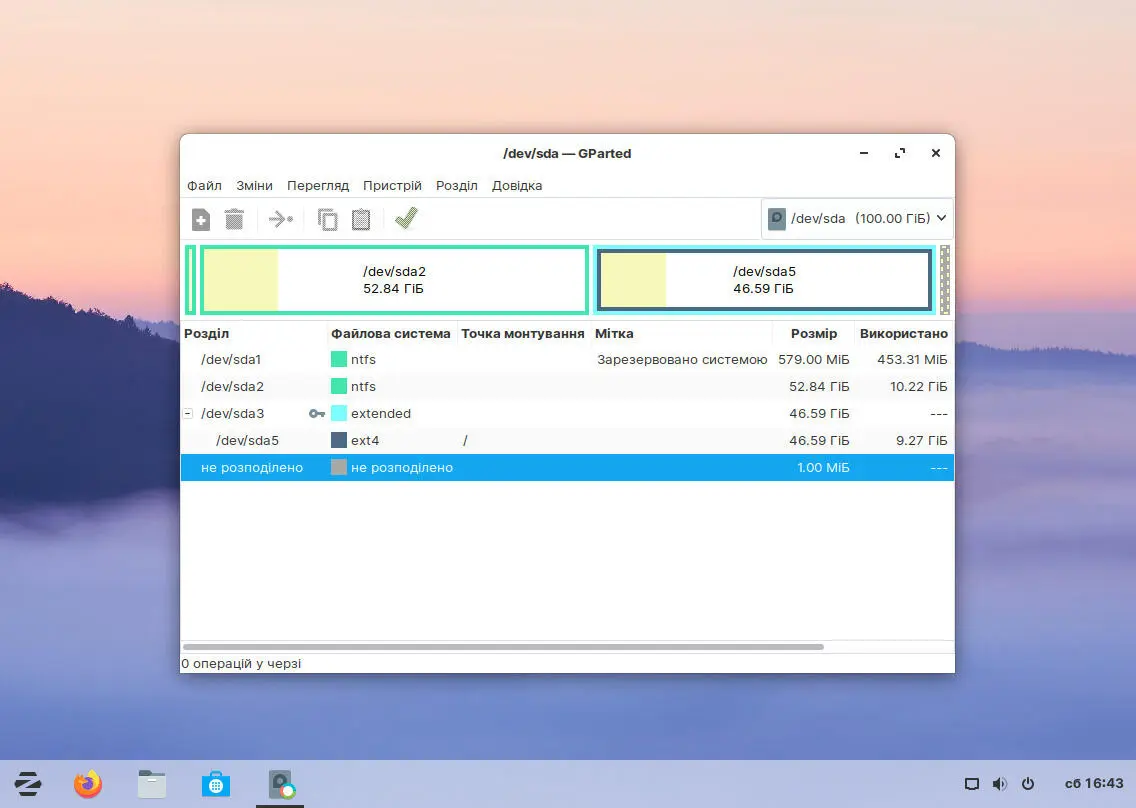Select the /dev/sda5 row
This screenshot has width=1136, height=808.
click(x=567, y=441)
